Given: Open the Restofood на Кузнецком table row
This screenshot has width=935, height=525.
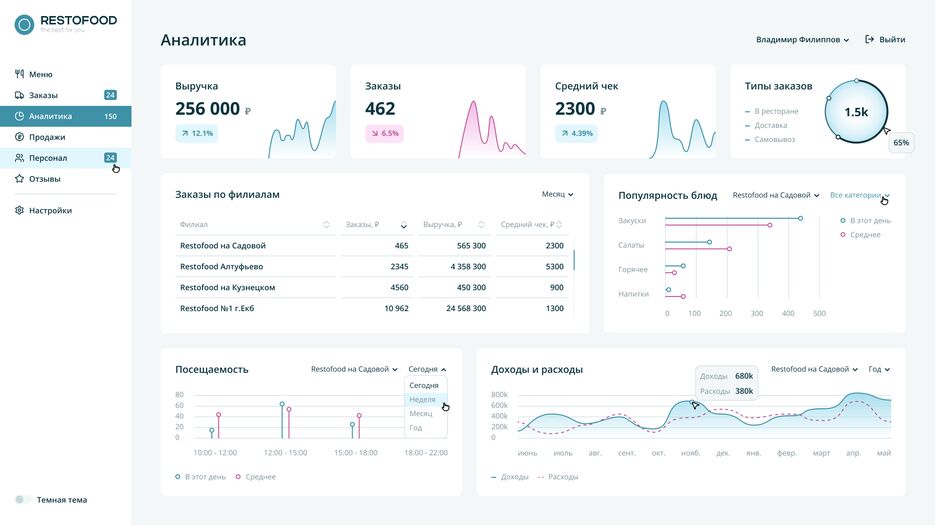Looking at the screenshot, I should 372,287.
